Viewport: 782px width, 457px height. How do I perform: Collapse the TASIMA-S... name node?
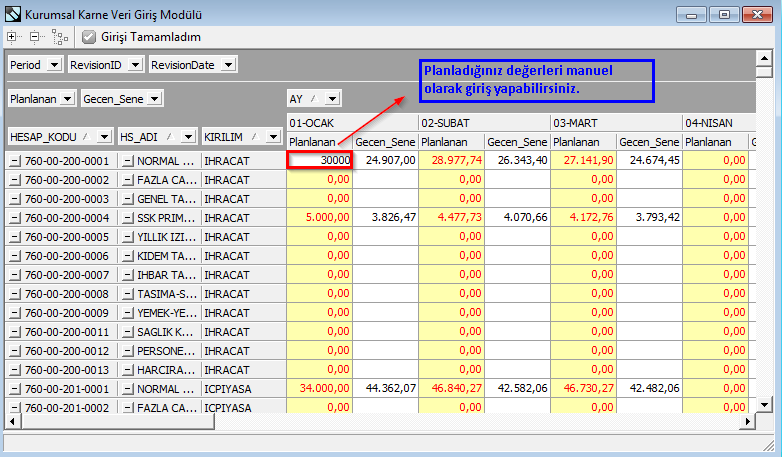pos(128,294)
